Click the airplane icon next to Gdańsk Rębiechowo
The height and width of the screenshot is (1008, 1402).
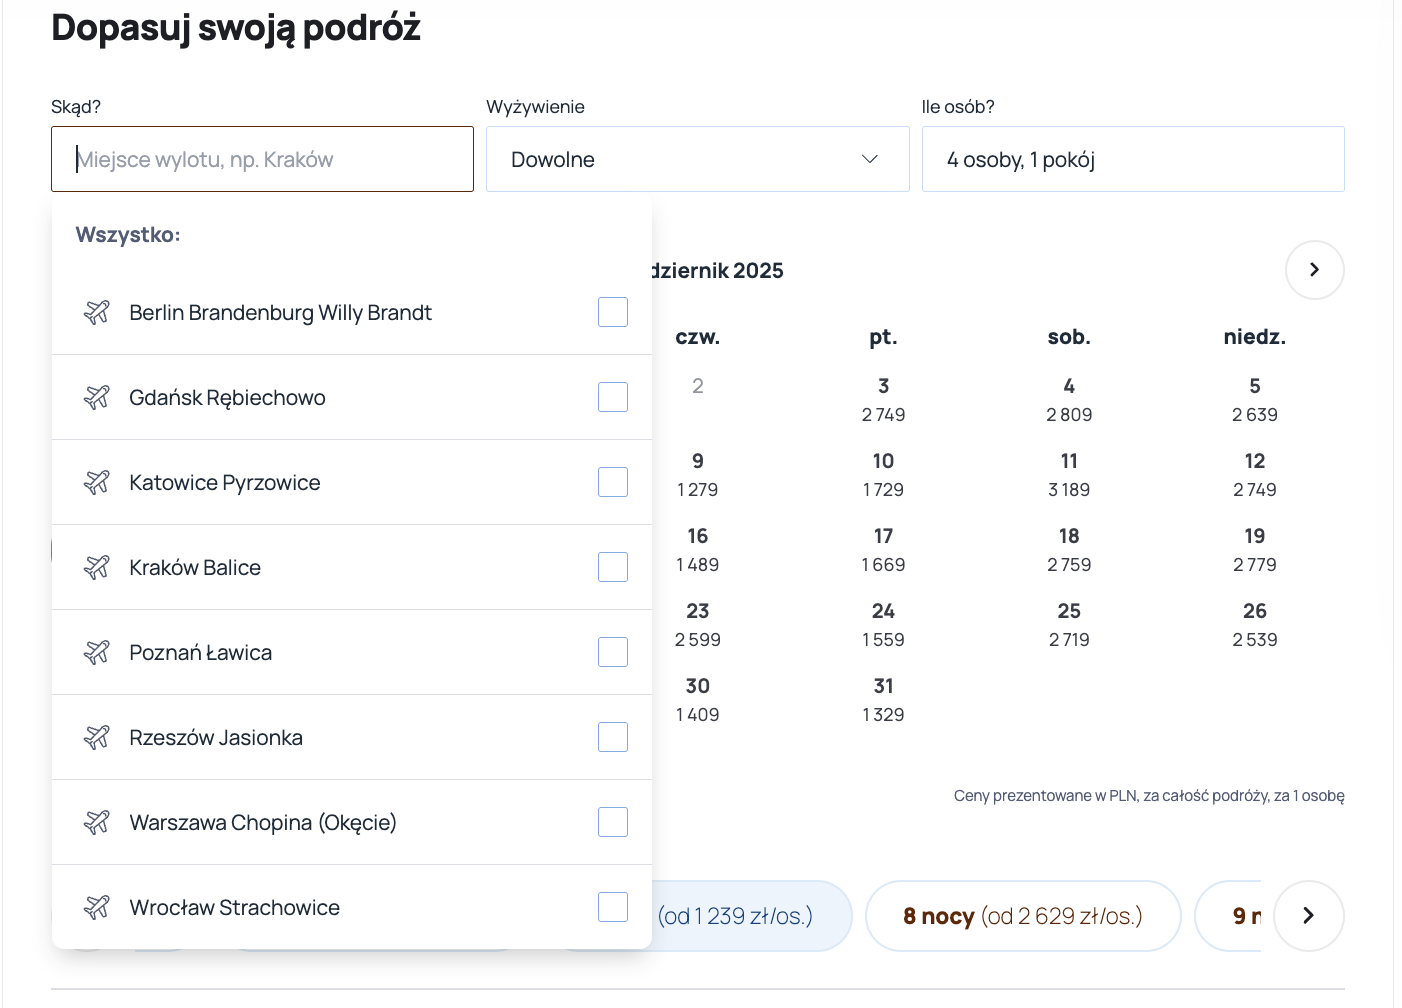tap(97, 398)
